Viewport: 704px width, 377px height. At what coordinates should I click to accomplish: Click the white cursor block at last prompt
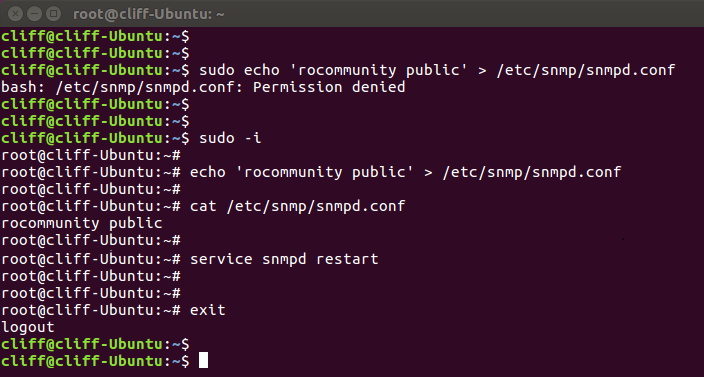tap(203, 360)
